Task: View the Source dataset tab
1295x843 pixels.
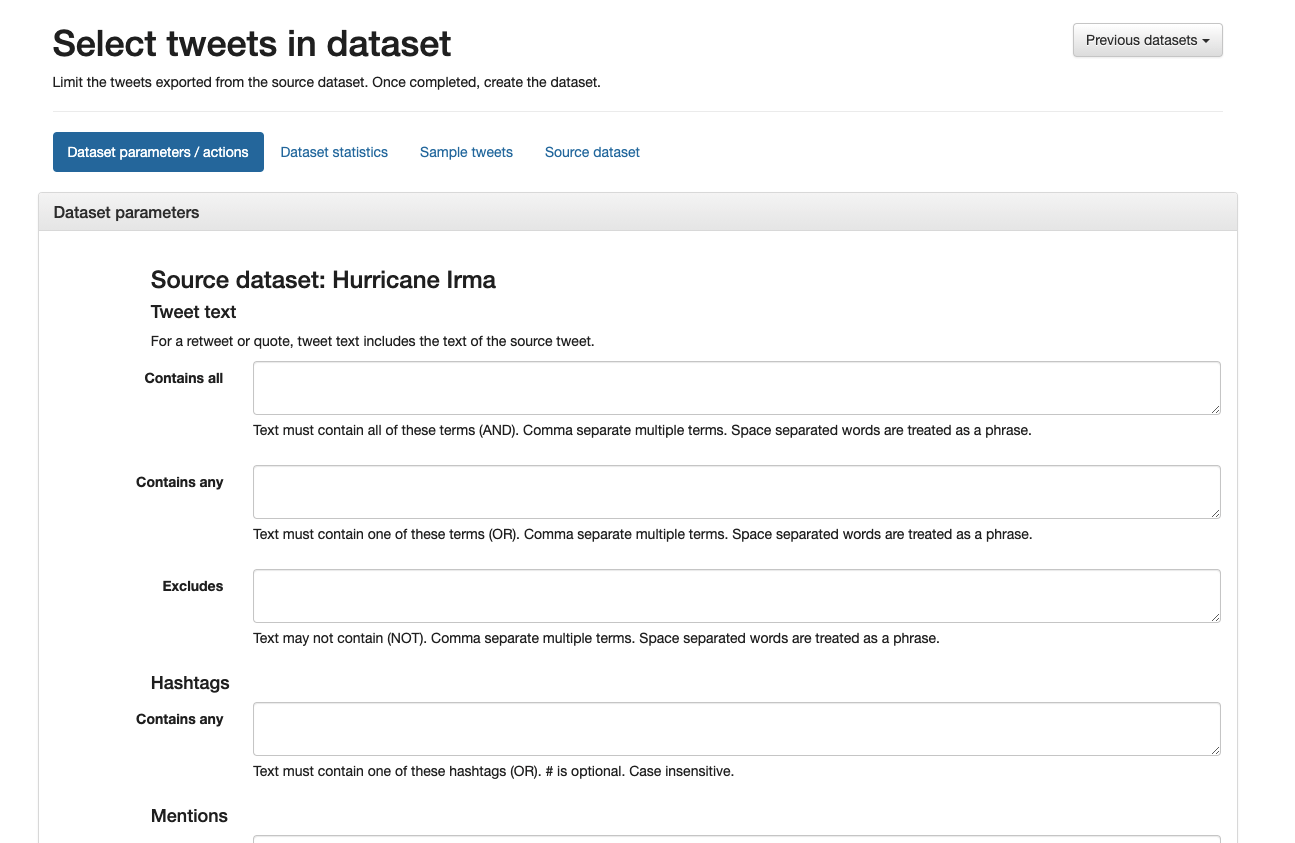Action: (x=591, y=152)
